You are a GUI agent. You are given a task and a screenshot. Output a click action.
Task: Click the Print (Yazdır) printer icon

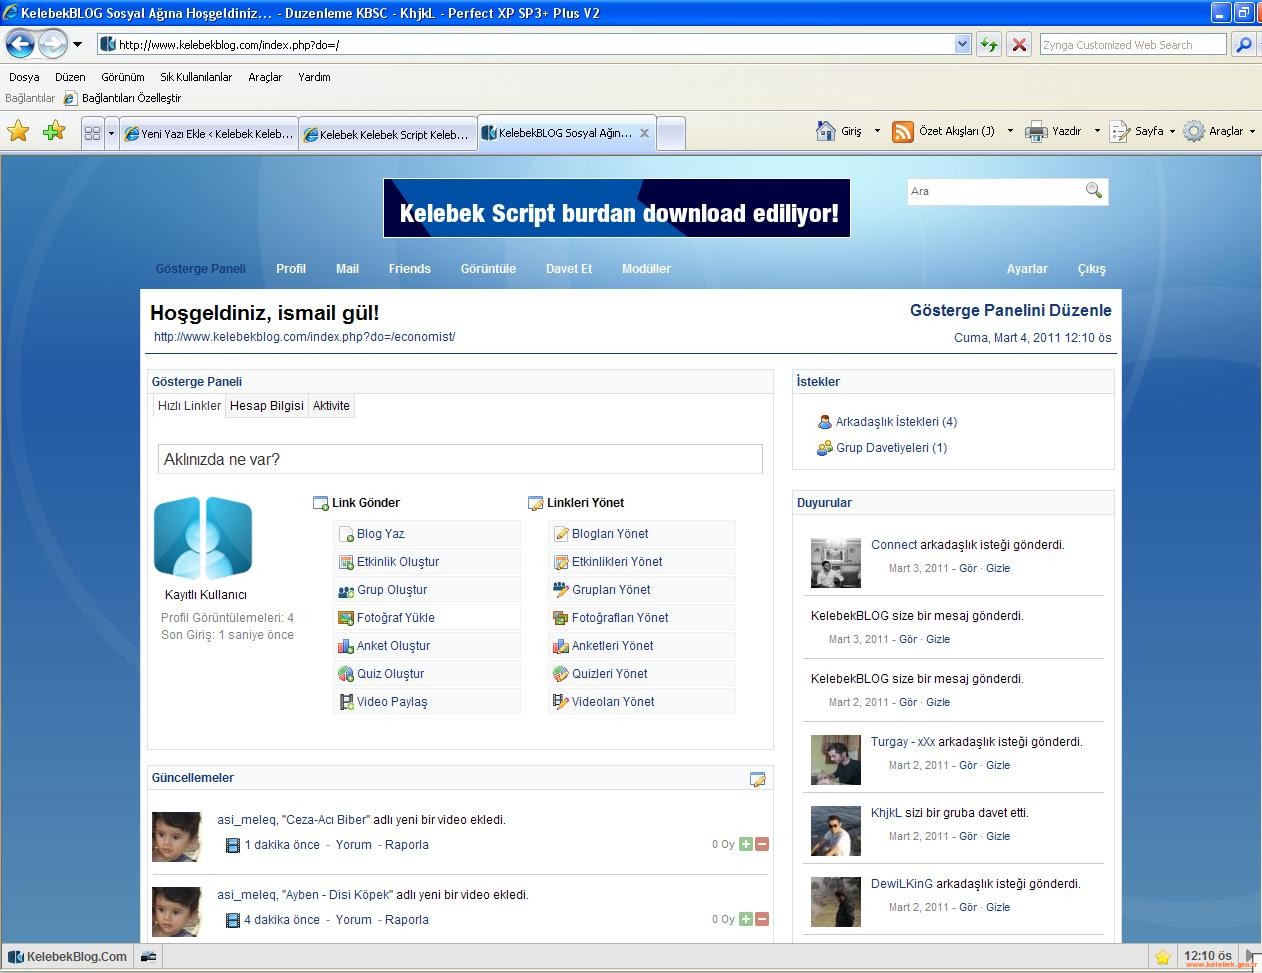pos(1036,131)
